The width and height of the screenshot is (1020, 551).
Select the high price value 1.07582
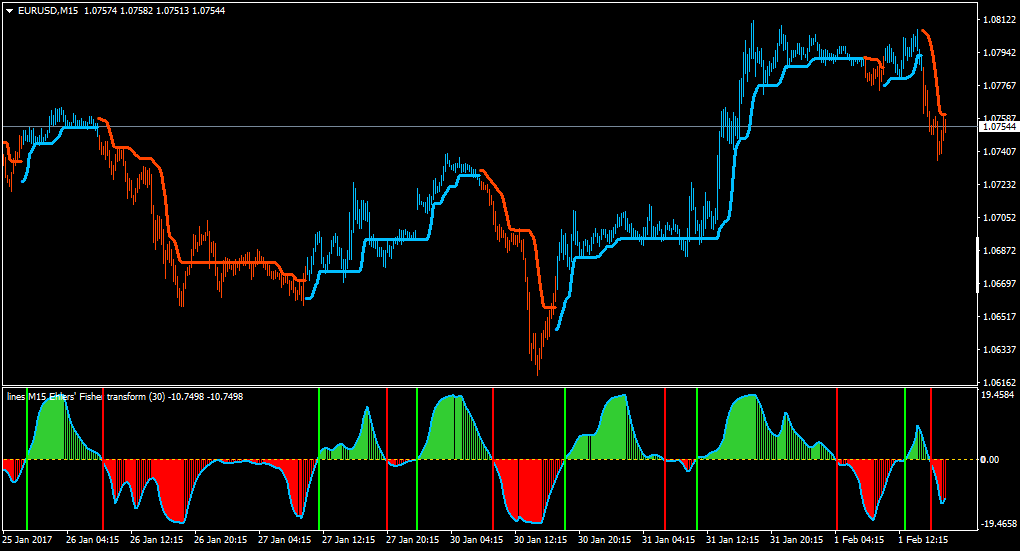[x=137, y=11]
